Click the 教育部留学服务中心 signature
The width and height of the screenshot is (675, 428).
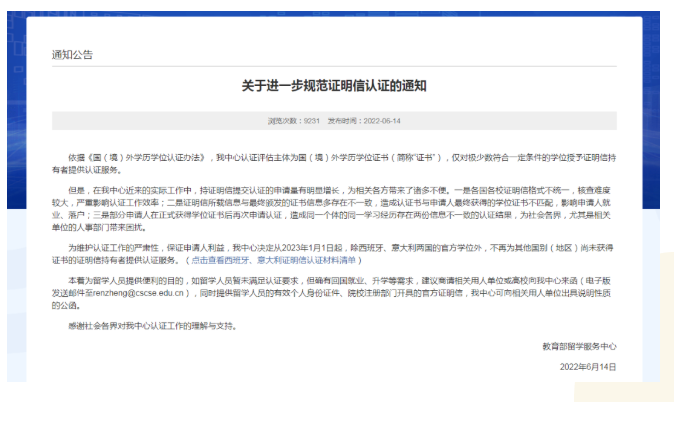click(579, 346)
